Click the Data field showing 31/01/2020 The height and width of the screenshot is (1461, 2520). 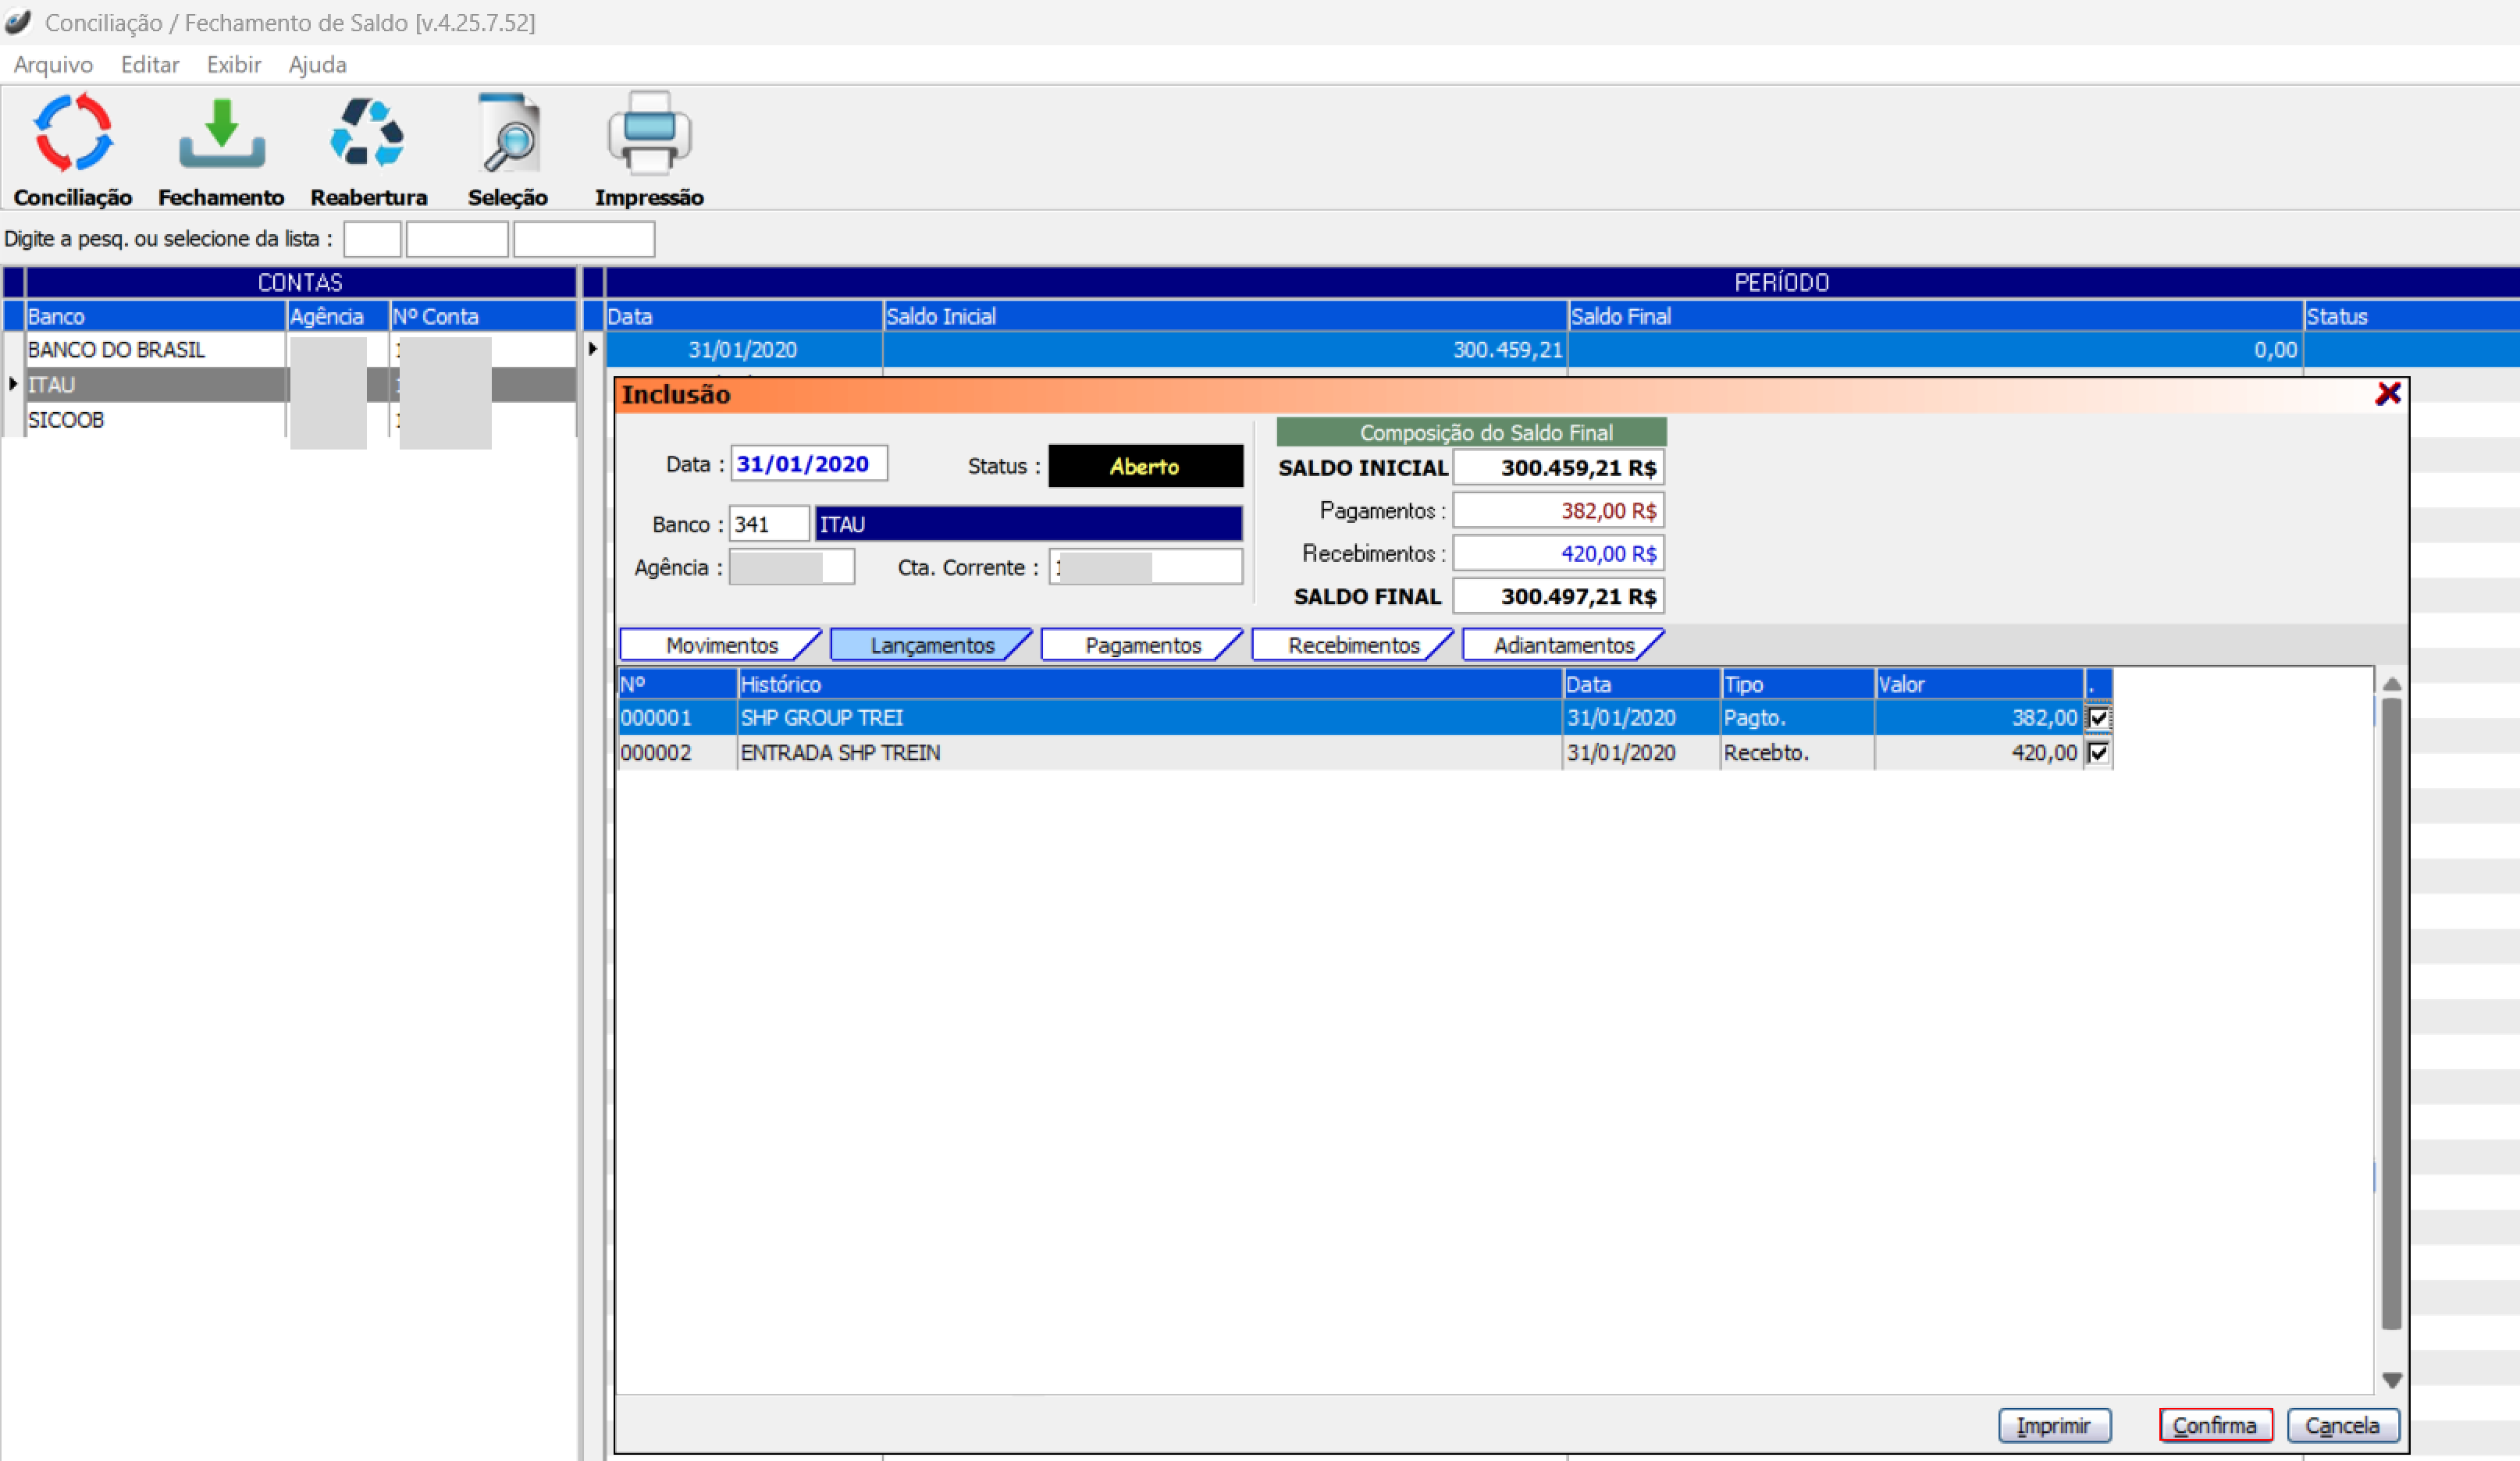point(808,464)
